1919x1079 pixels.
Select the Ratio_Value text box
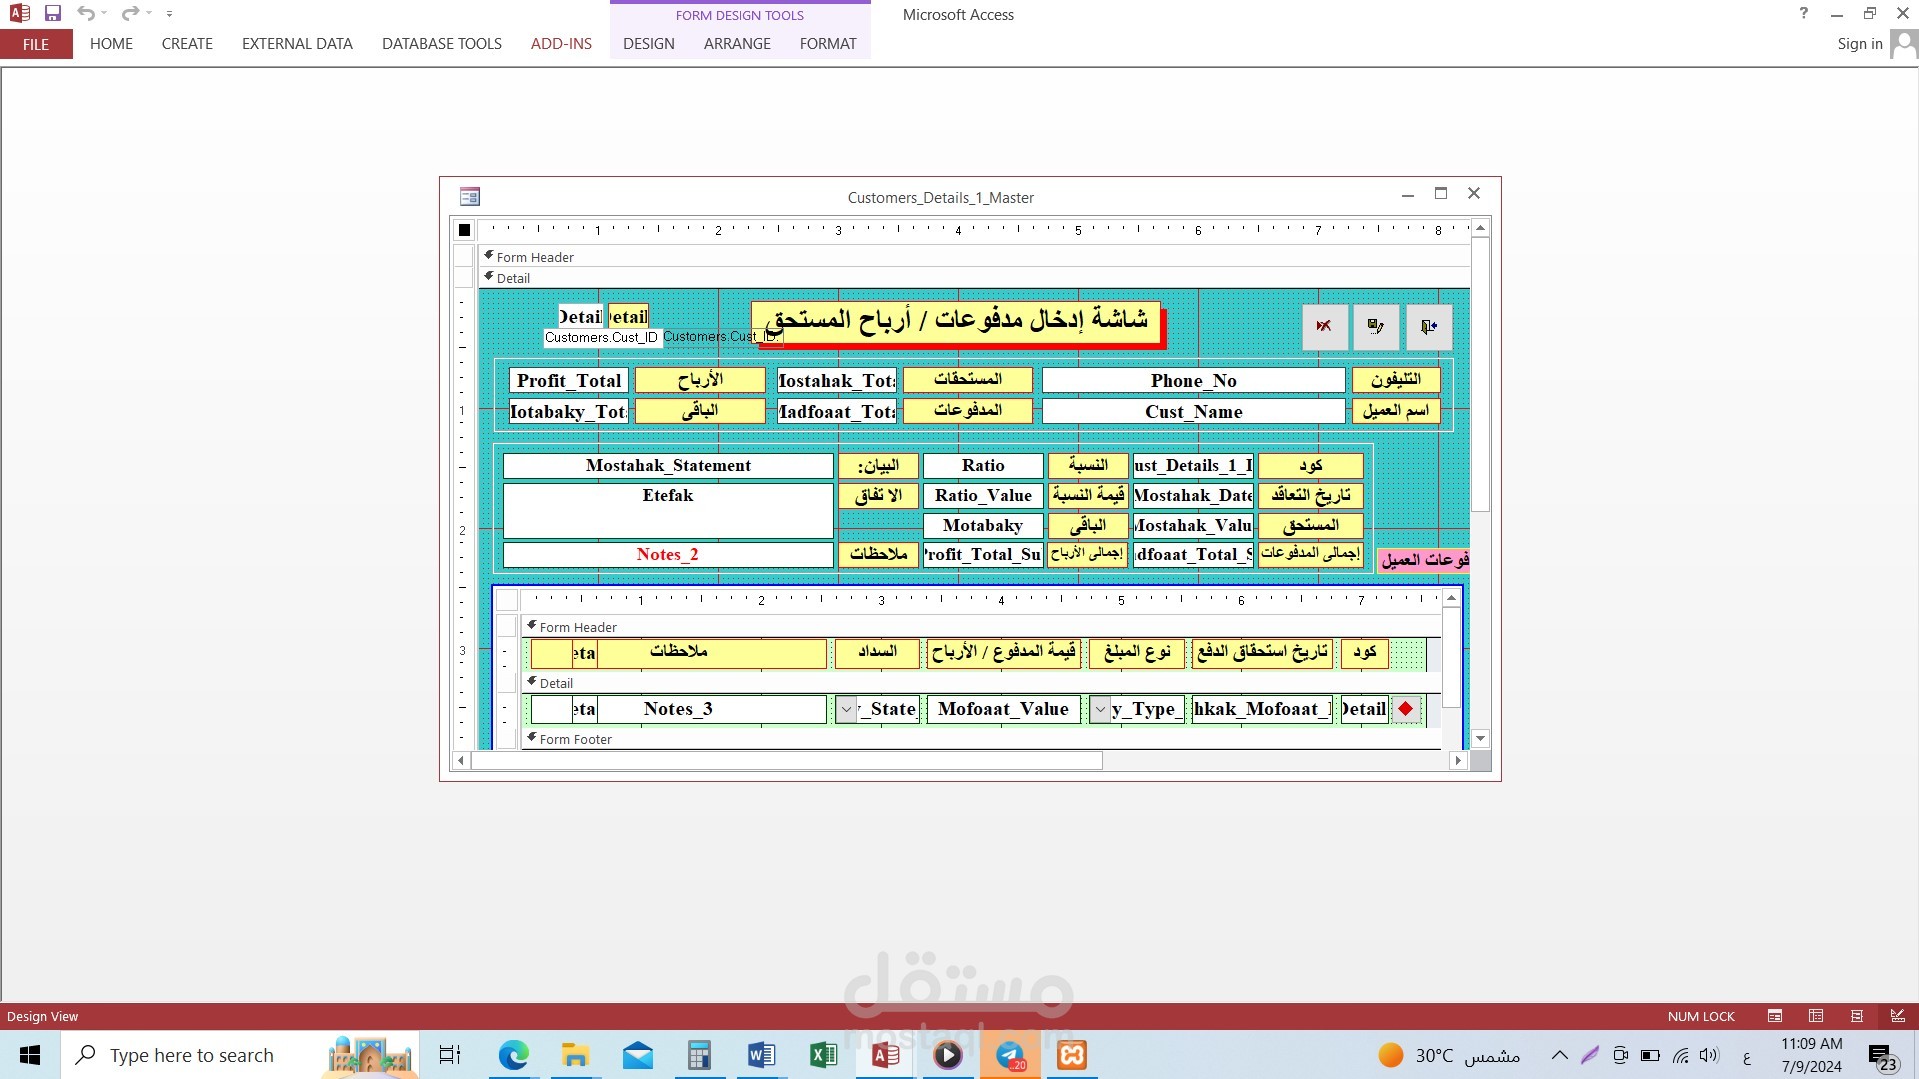pos(983,496)
